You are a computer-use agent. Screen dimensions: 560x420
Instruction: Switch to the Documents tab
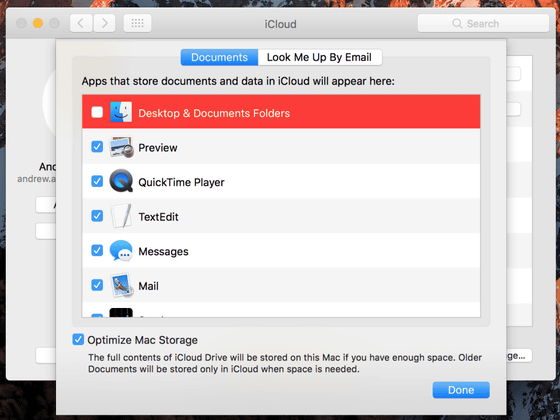pos(219,57)
